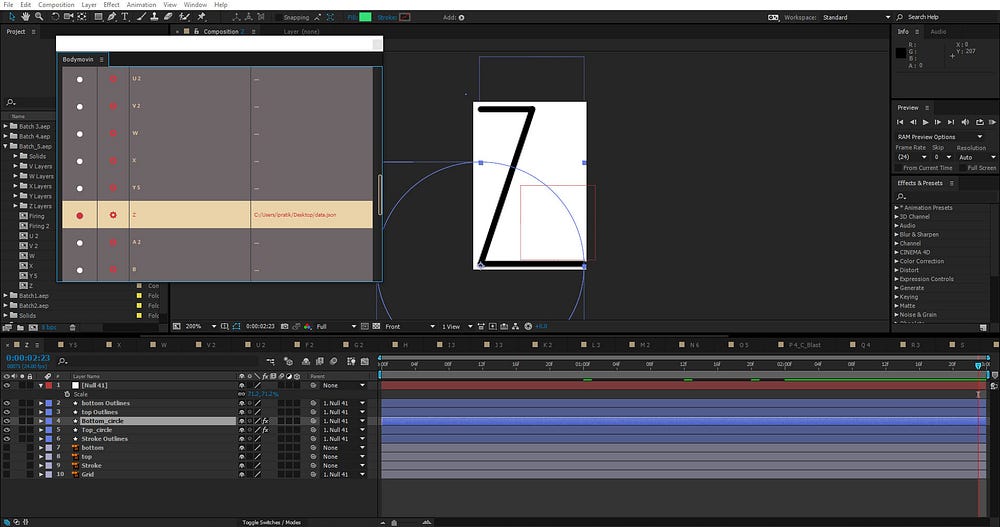
Task: Select the Clone Stamp tool
Action: coord(154,17)
